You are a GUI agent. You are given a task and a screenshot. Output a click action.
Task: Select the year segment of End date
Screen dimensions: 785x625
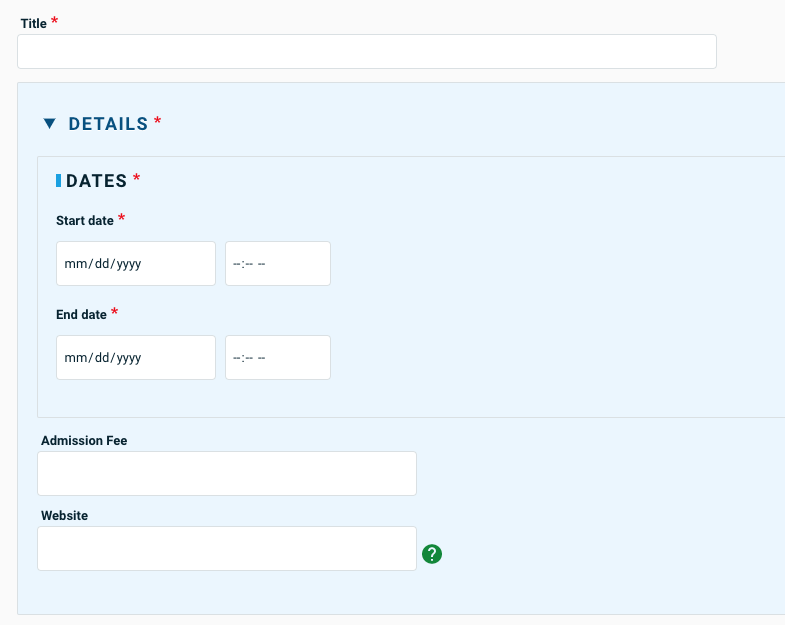pyautogui.click(x=129, y=358)
